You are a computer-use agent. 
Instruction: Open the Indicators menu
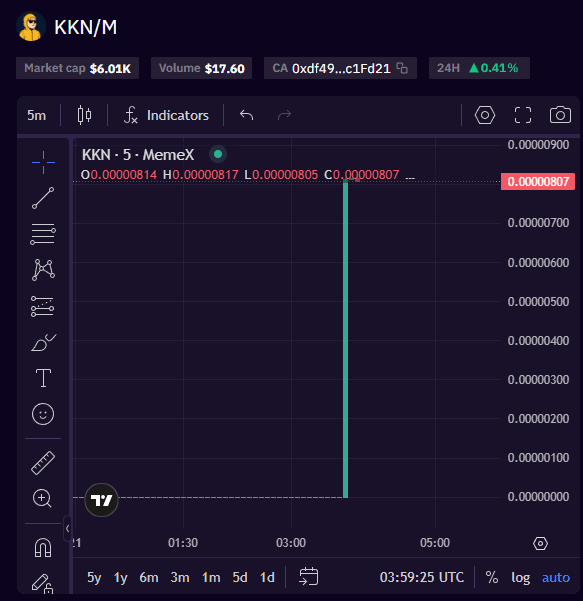(x=166, y=115)
